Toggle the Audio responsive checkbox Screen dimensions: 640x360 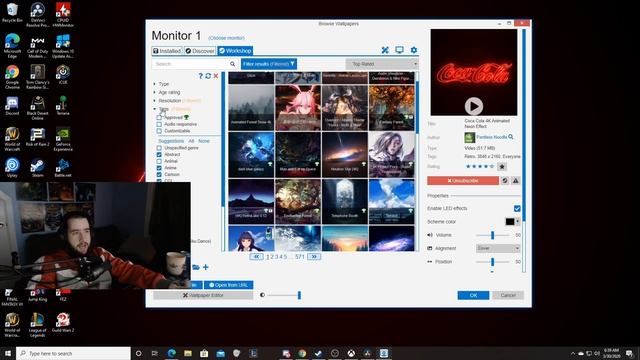pyautogui.click(x=159, y=124)
